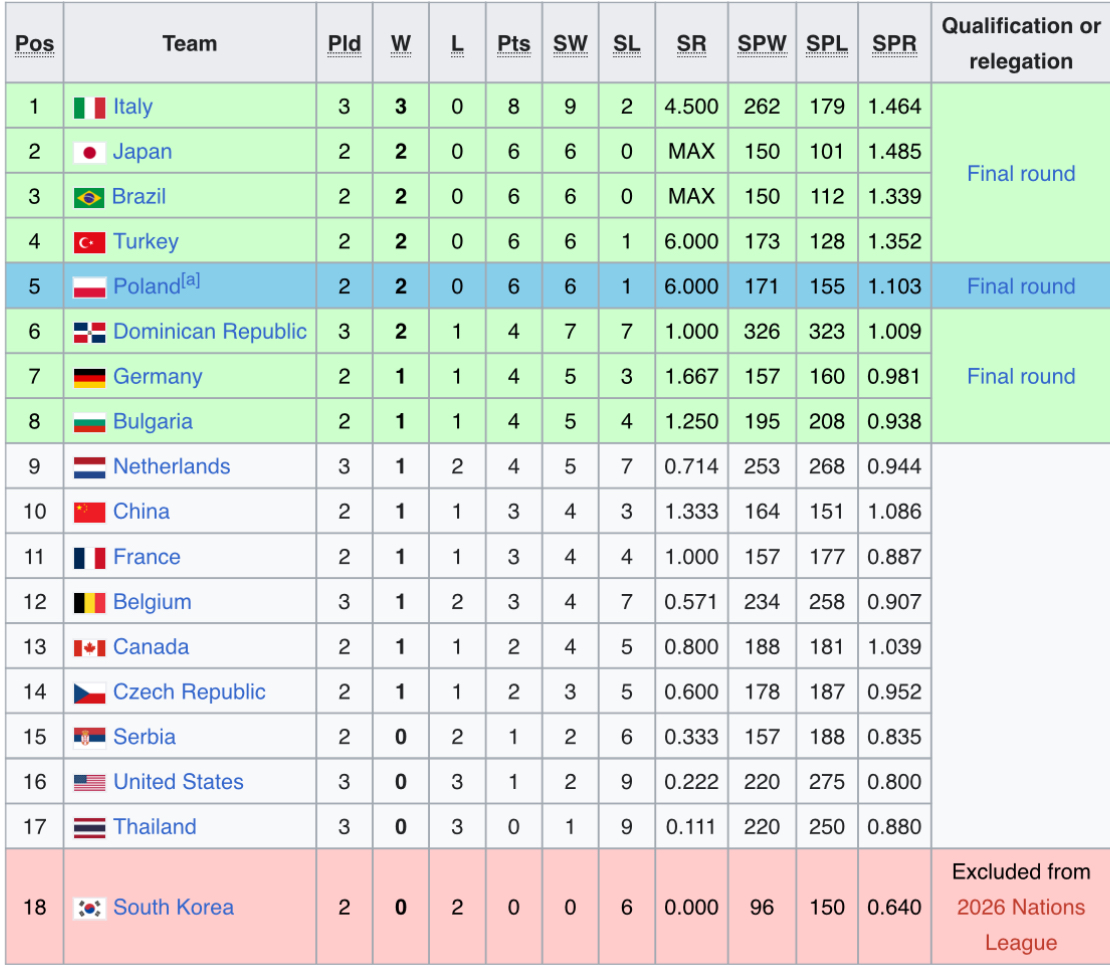Click the Japan flag icon
The image size is (1110, 970).
click(x=89, y=153)
